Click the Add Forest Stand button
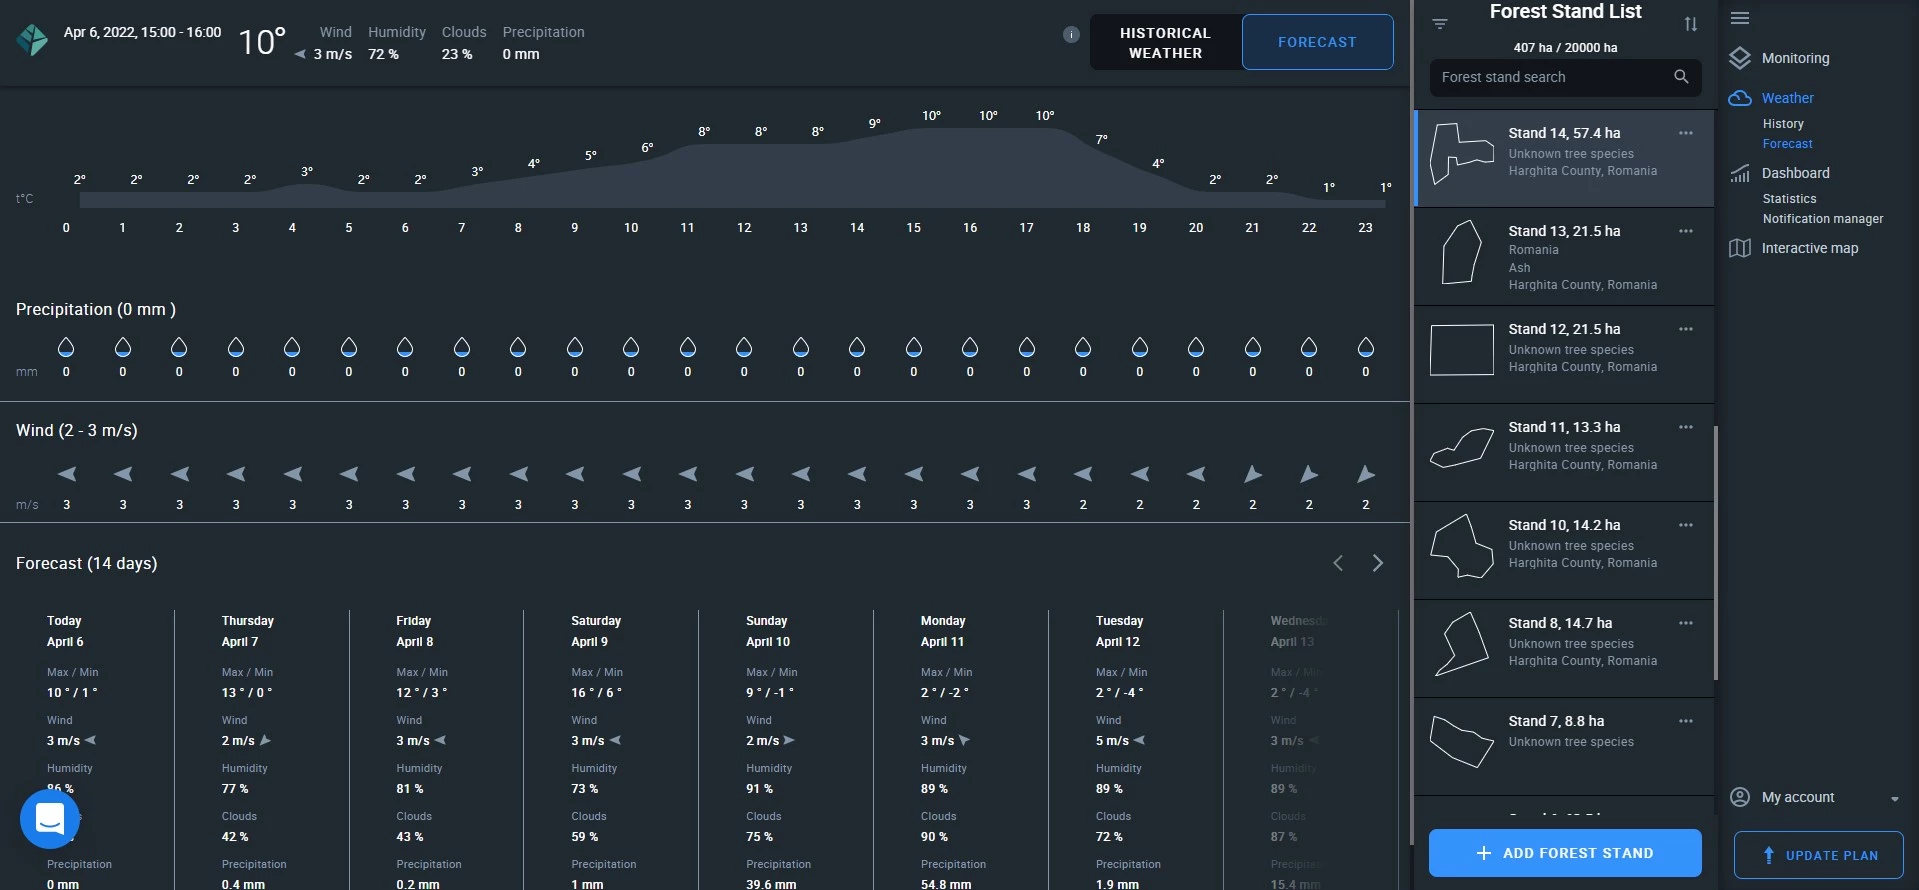Image resolution: width=1919 pixels, height=890 pixels. [1565, 853]
